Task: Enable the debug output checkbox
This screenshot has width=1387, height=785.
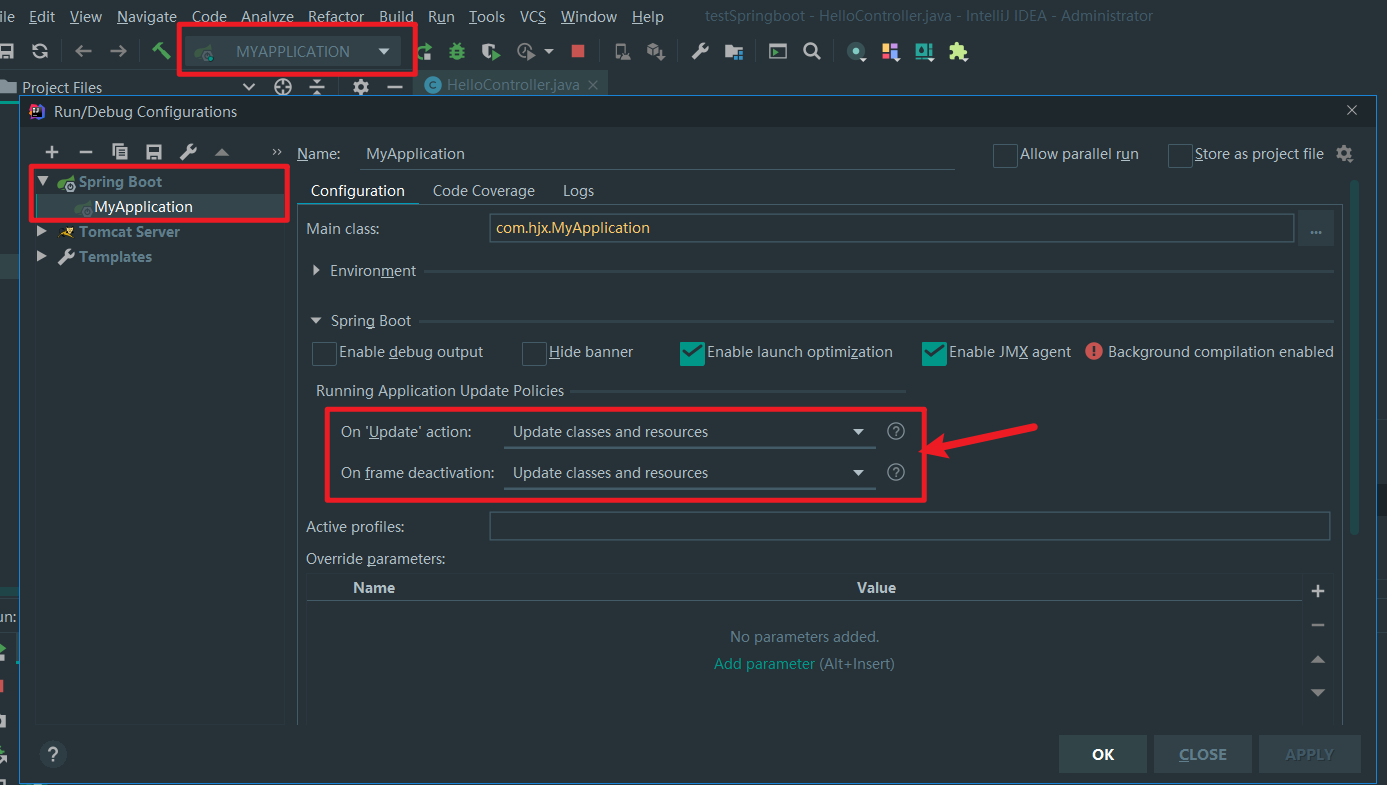Action: (x=324, y=353)
